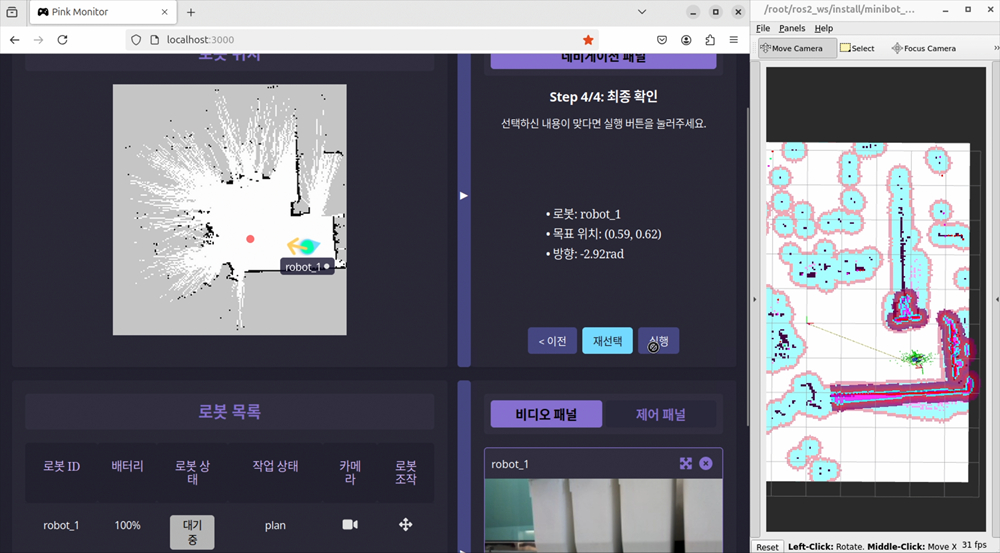Click the robot_1 camera video icon

[350, 524]
